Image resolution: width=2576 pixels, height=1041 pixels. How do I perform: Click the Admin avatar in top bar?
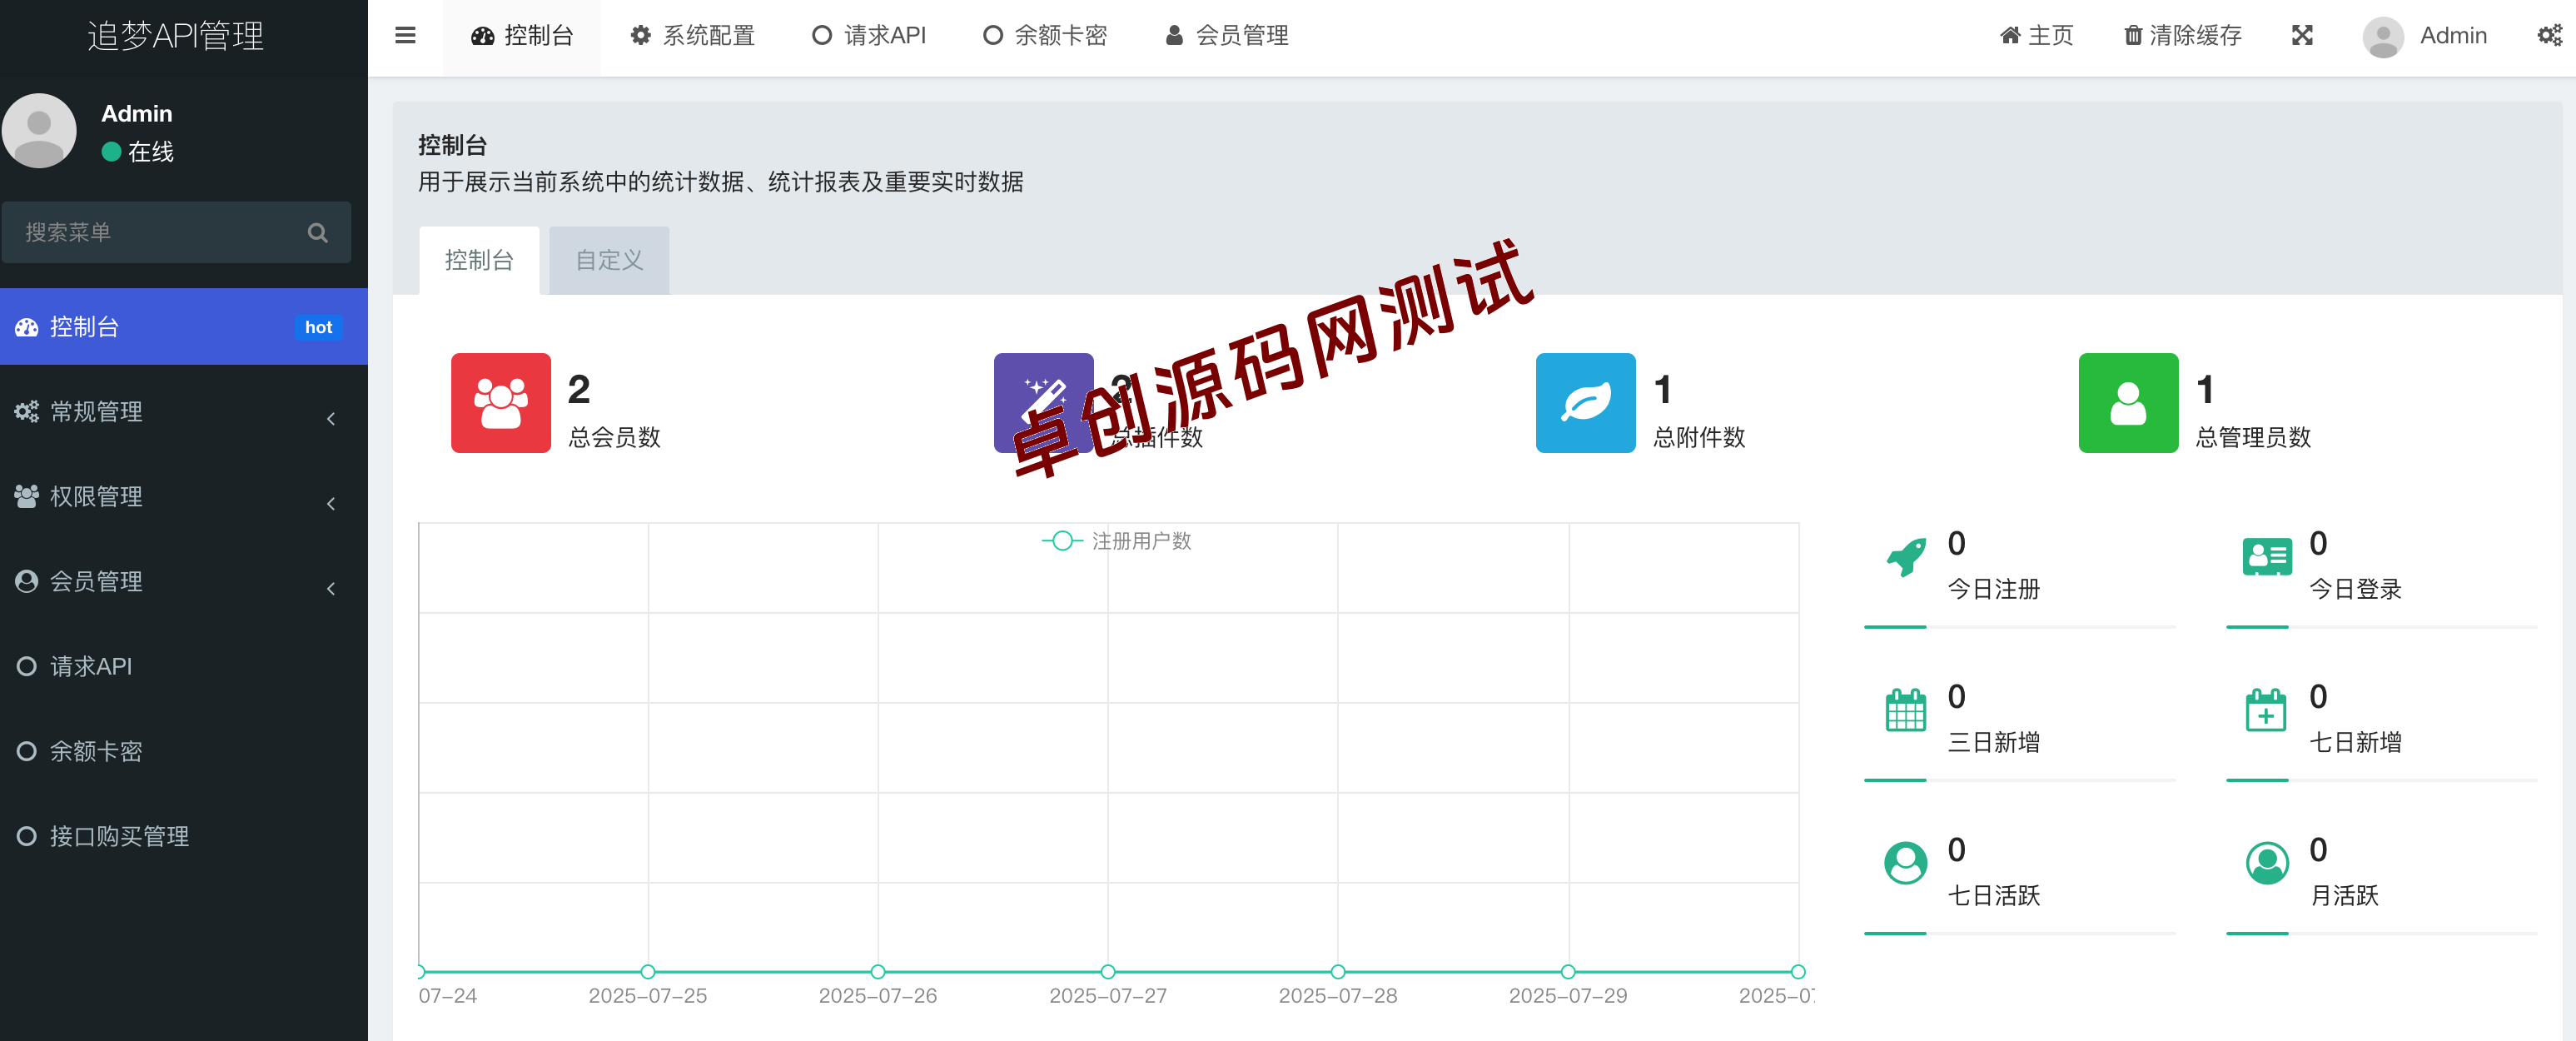point(2383,37)
